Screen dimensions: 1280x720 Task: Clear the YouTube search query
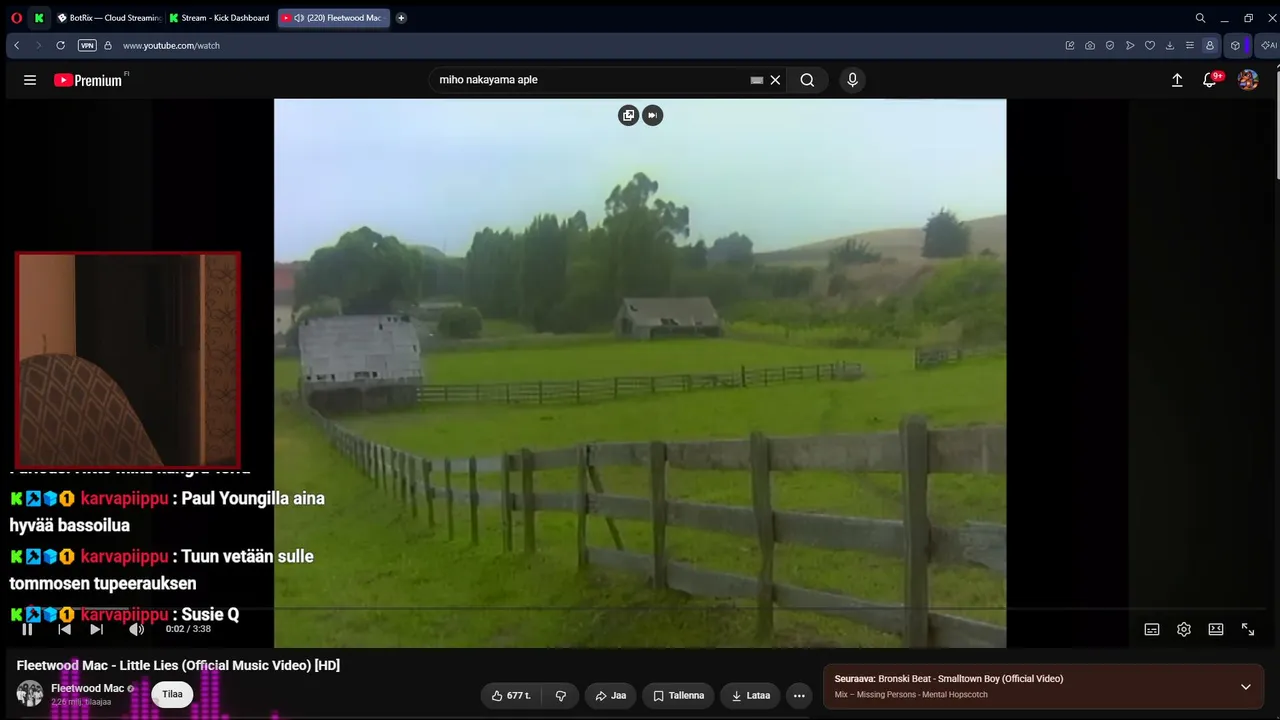pyautogui.click(x=775, y=80)
